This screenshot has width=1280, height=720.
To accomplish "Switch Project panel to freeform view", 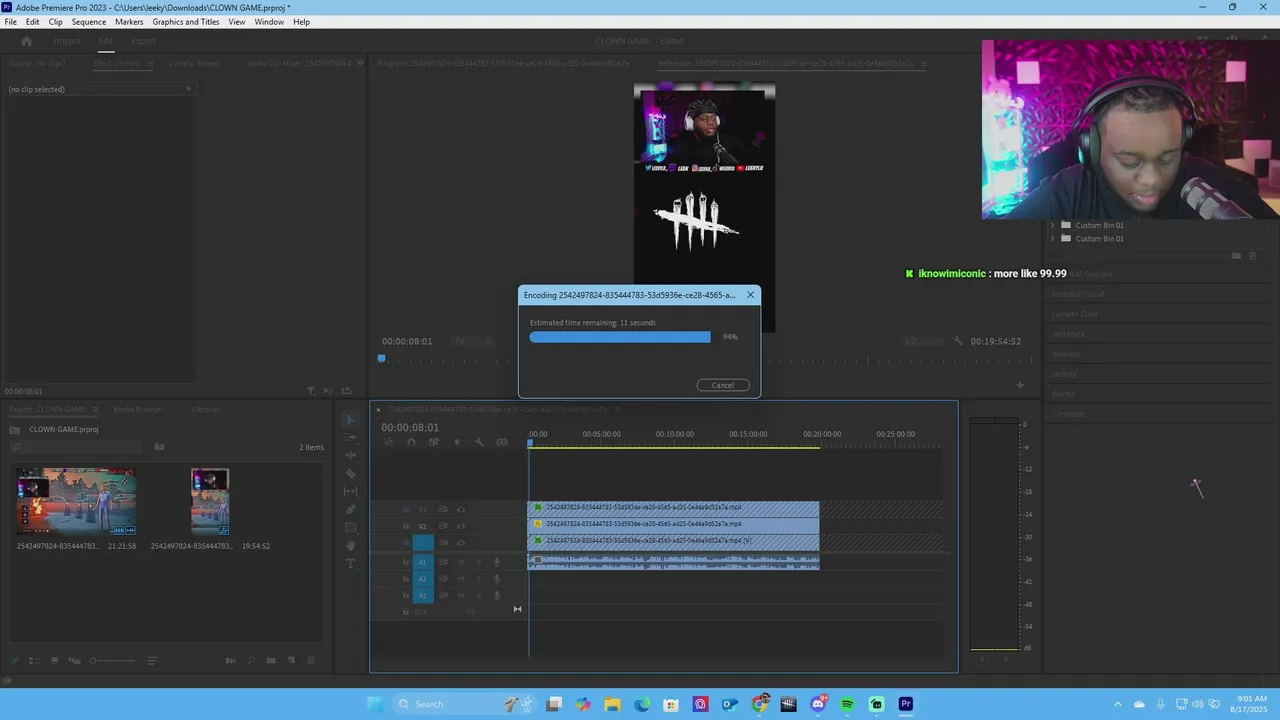I will [73, 661].
